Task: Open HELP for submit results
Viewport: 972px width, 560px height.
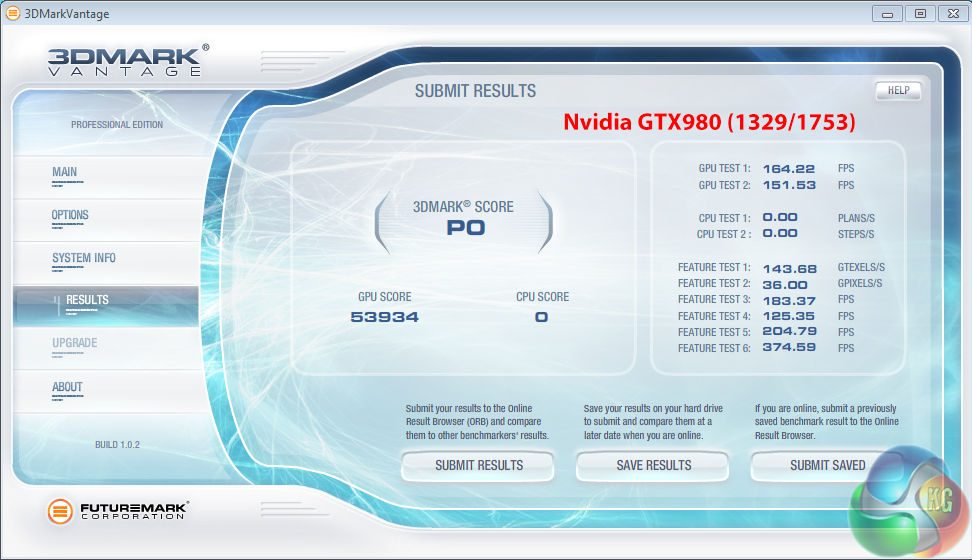Action: pyautogui.click(x=898, y=91)
